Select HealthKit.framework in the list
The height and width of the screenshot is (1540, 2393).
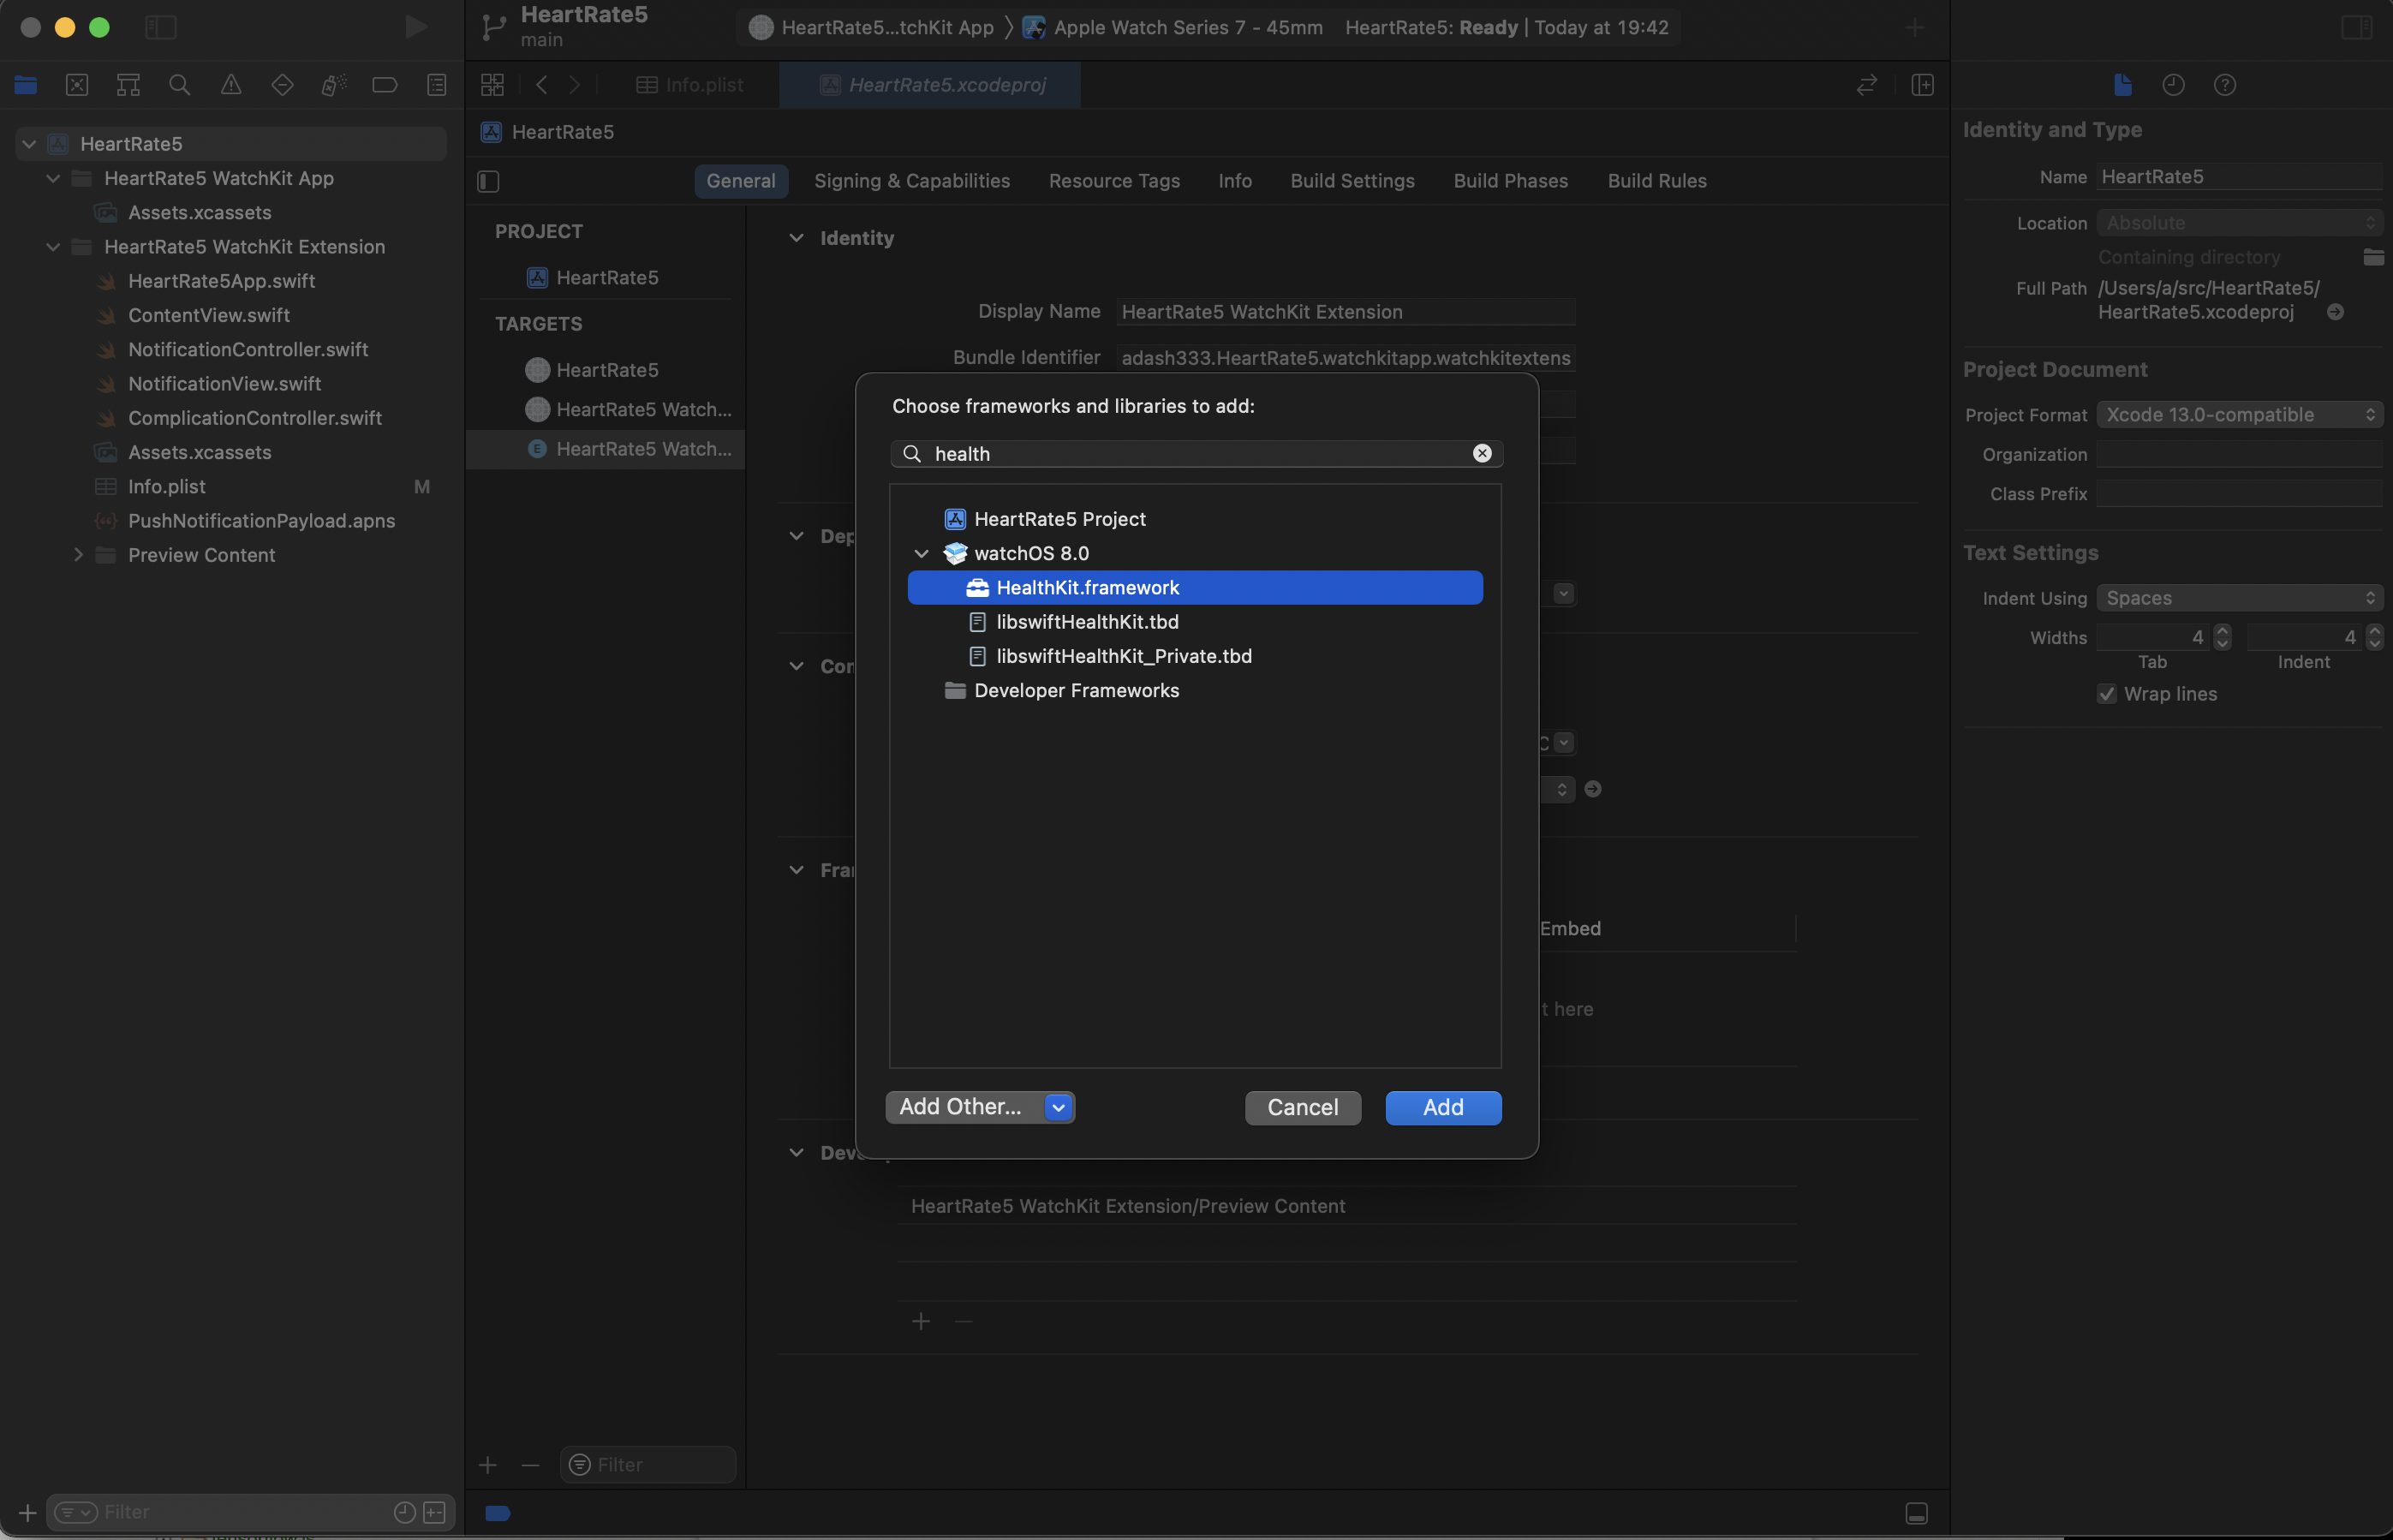1195,588
